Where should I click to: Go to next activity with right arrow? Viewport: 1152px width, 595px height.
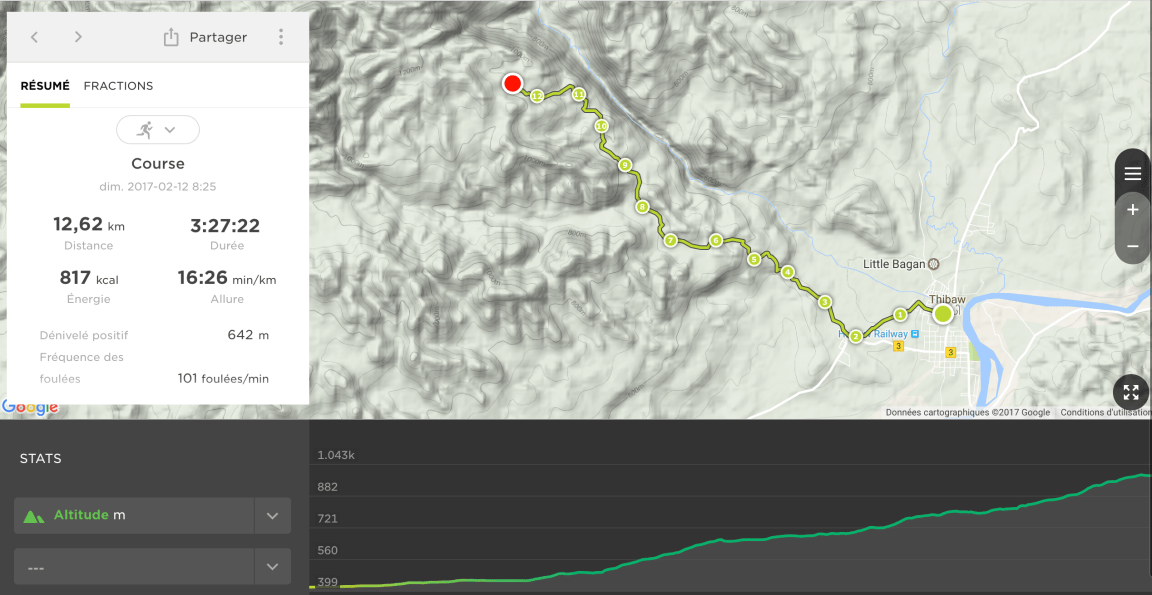(x=78, y=37)
